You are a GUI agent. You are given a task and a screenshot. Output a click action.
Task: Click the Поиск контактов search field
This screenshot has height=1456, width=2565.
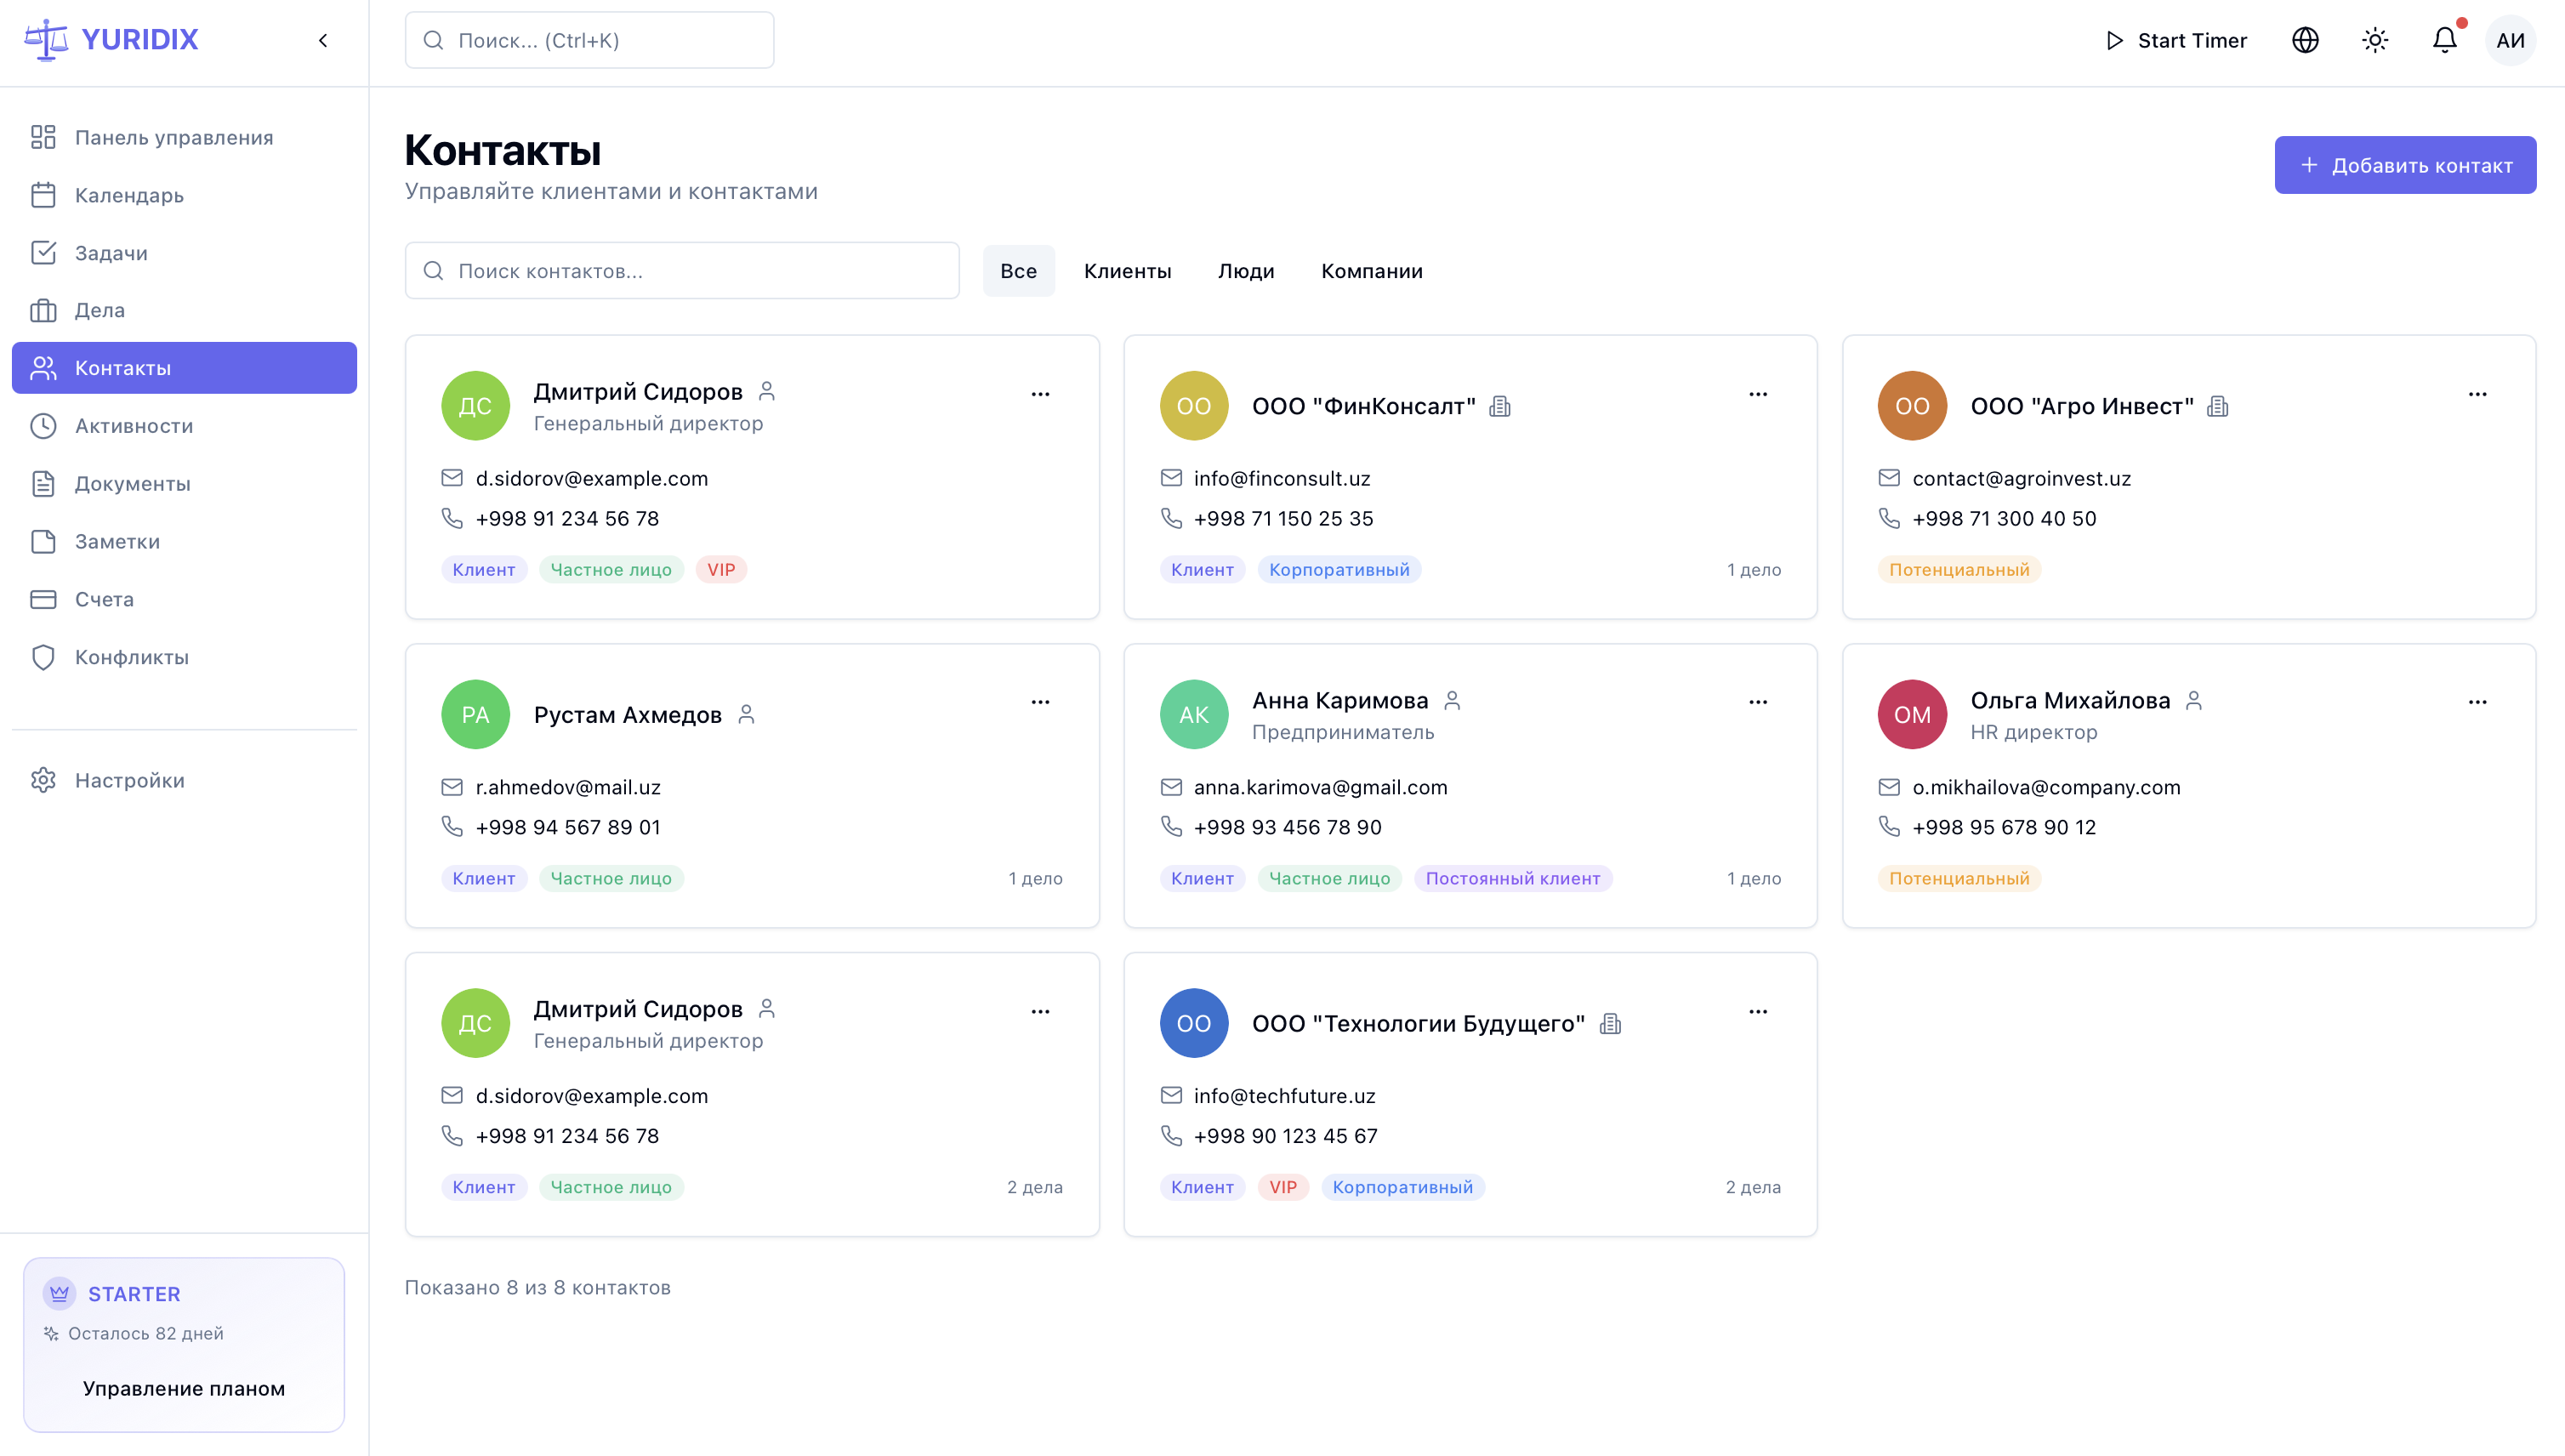[x=682, y=271]
